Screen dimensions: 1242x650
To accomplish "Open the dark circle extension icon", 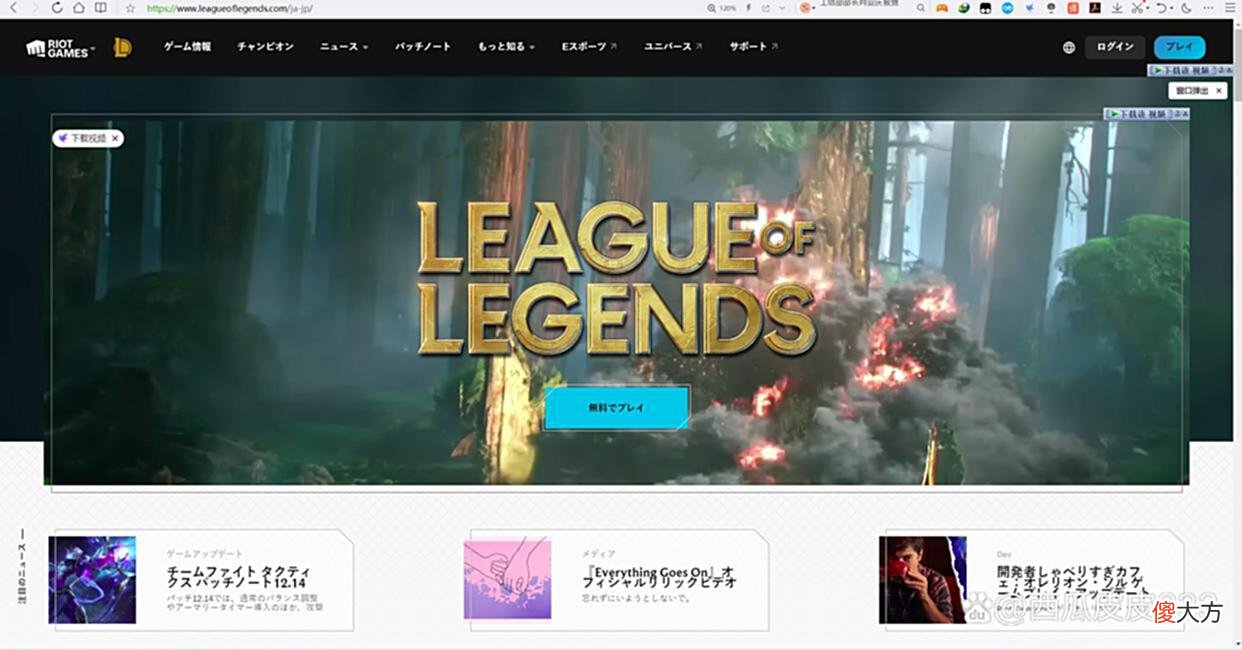I will [1051, 8].
